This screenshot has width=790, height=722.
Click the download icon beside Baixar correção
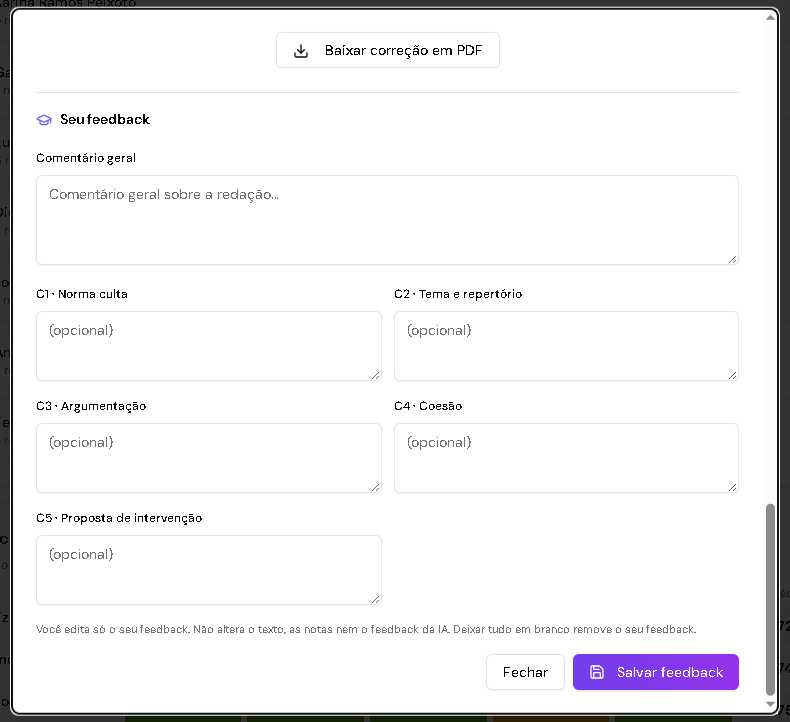tap(301, 51)
